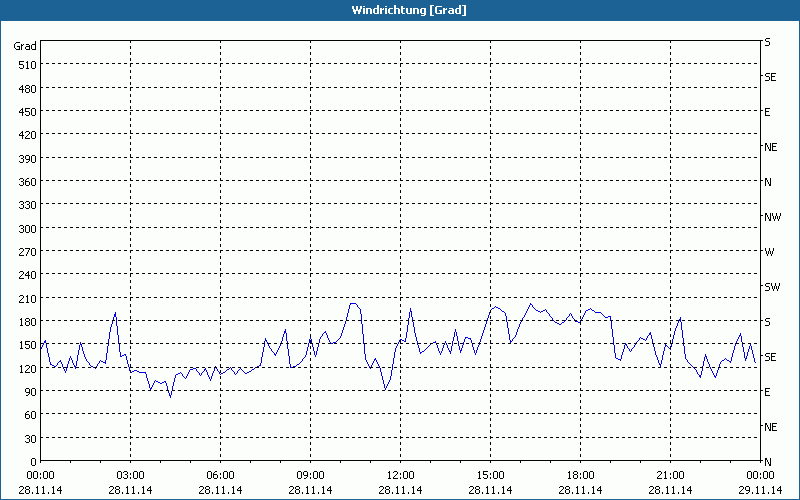Click the SW compass label
Viewport: 800px width, 500px height.
pyautogui.click(x=772, y=287)
